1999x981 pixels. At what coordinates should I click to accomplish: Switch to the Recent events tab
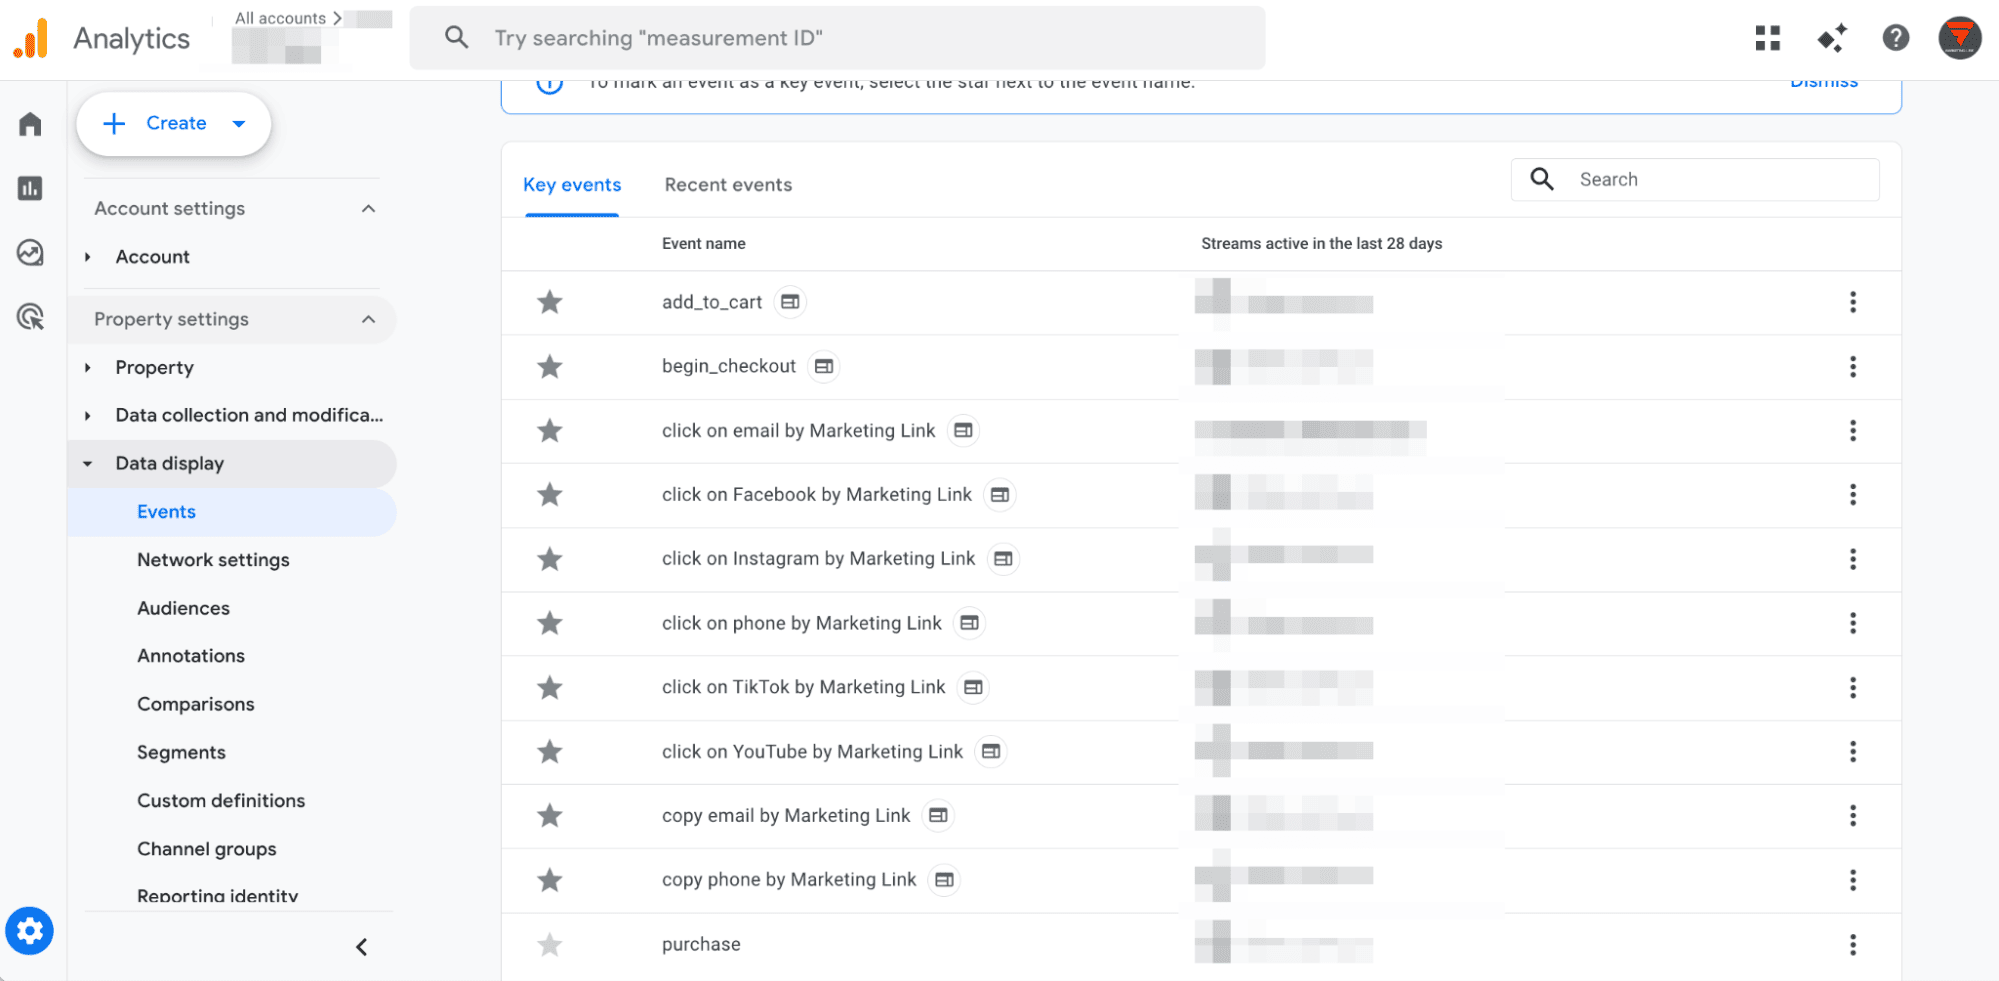[727, 184]
